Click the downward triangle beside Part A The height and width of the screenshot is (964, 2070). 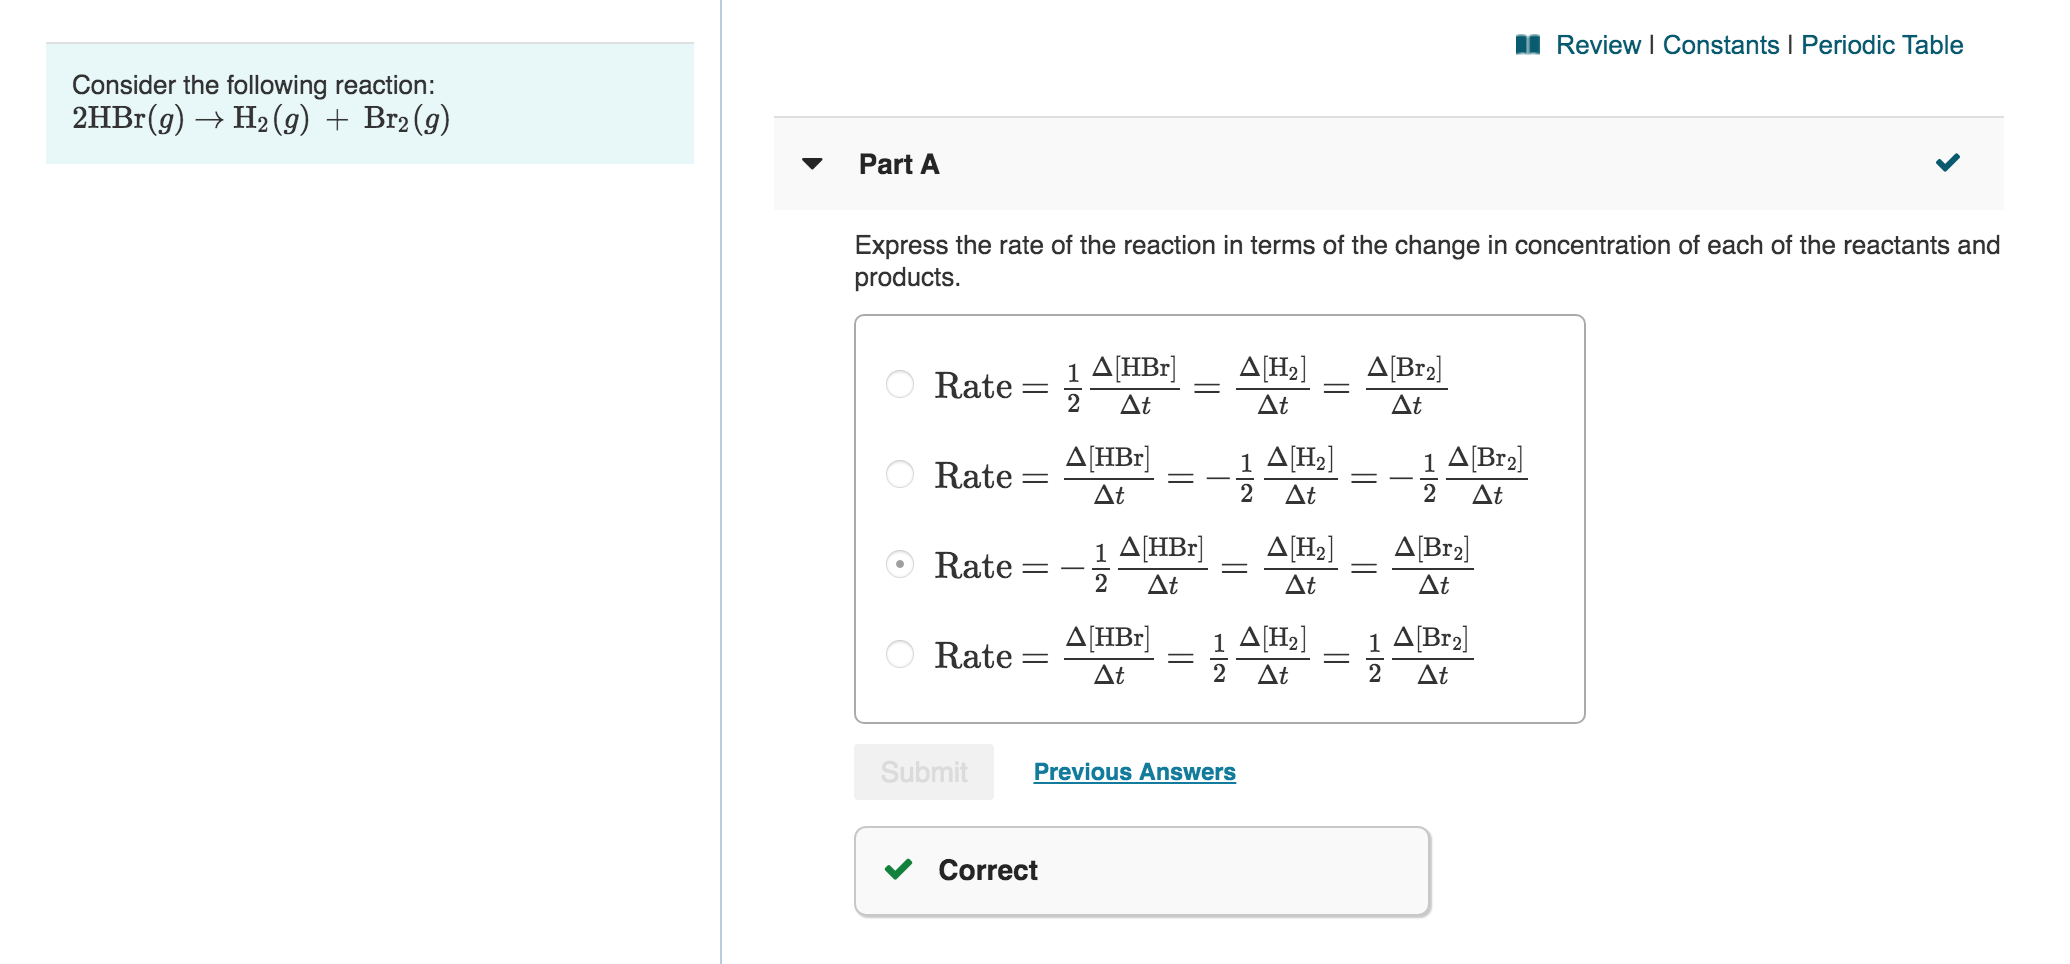pos(812,165)
